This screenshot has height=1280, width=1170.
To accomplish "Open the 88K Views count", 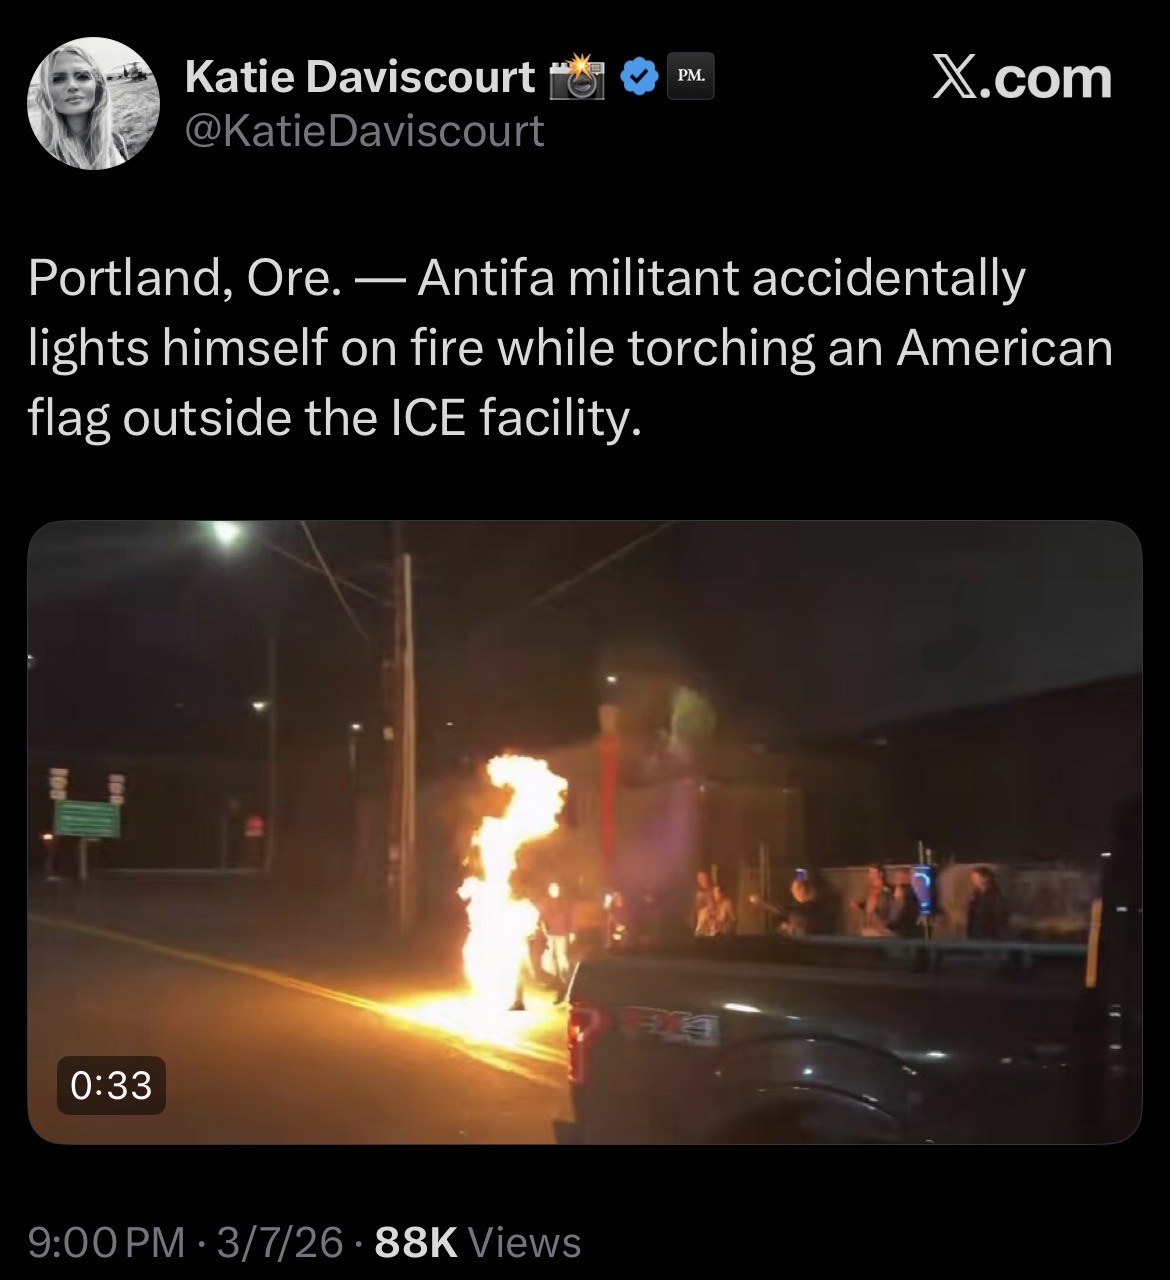I will click(477, 1242).
